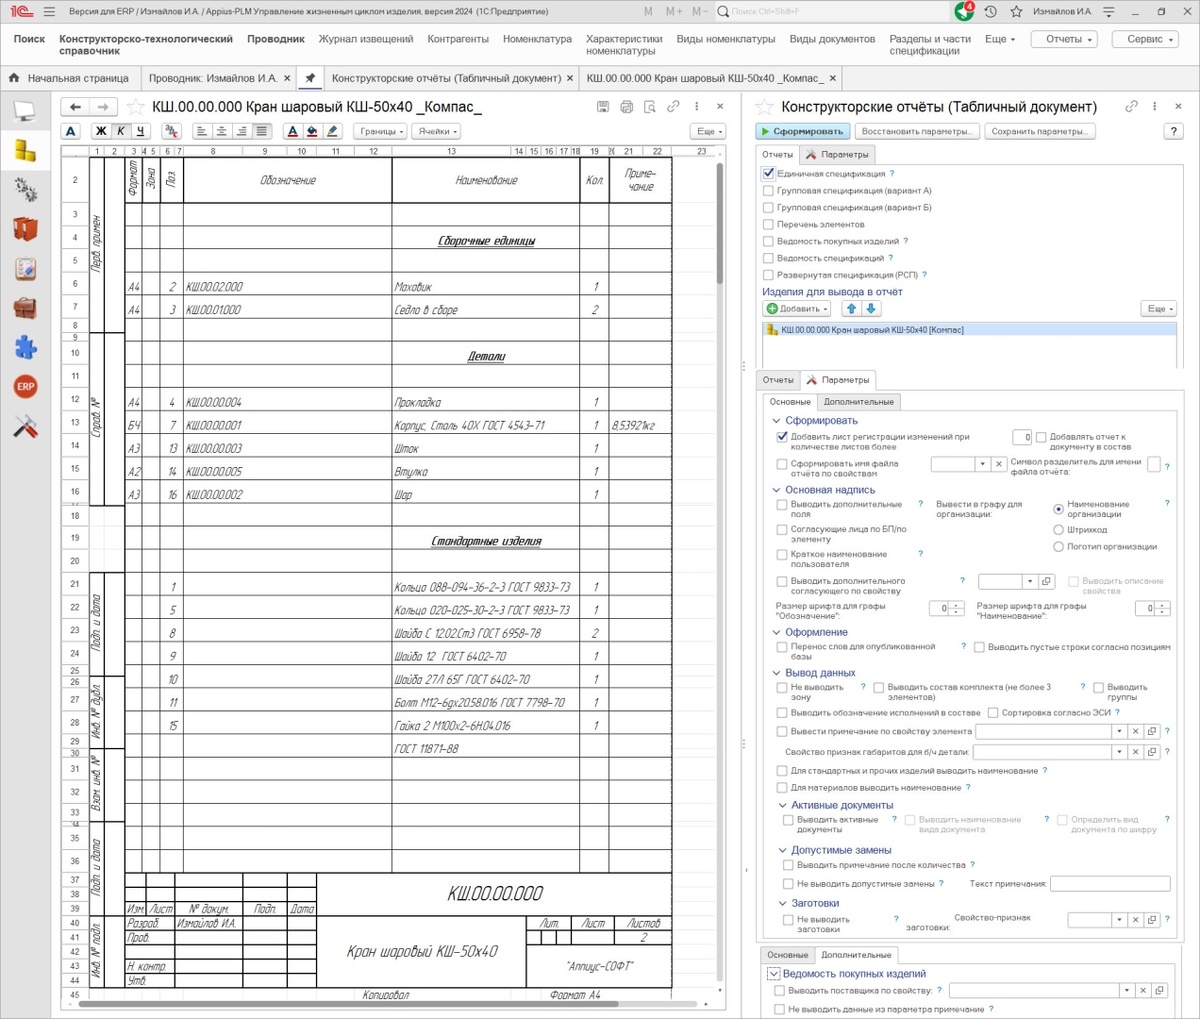Viewport: 1200px width, 1019px height.
Task: Align cell text to the right
Action: pos(241,131)
